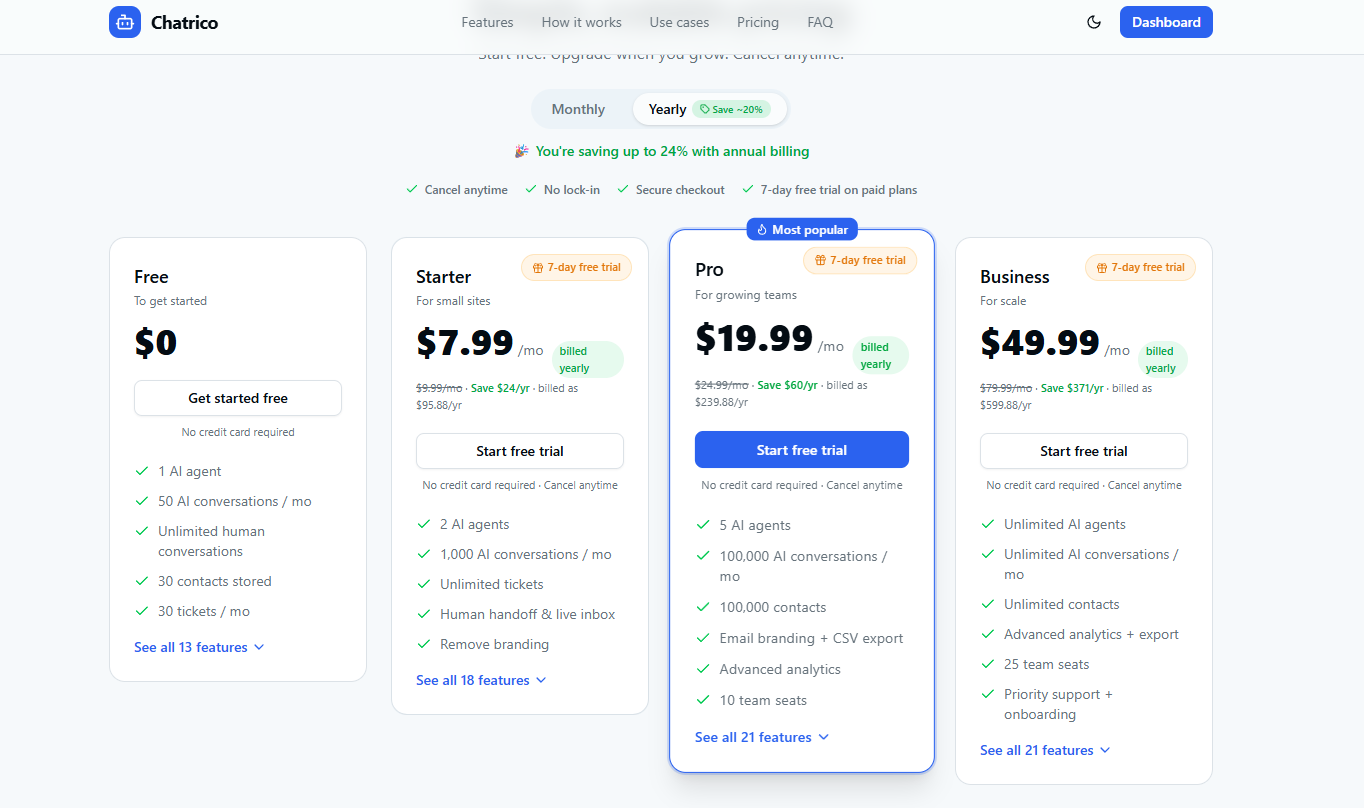Click You're saving up to 24% message
The height and width of the screenshot is (808, 1364).
(x=672, y=152)
